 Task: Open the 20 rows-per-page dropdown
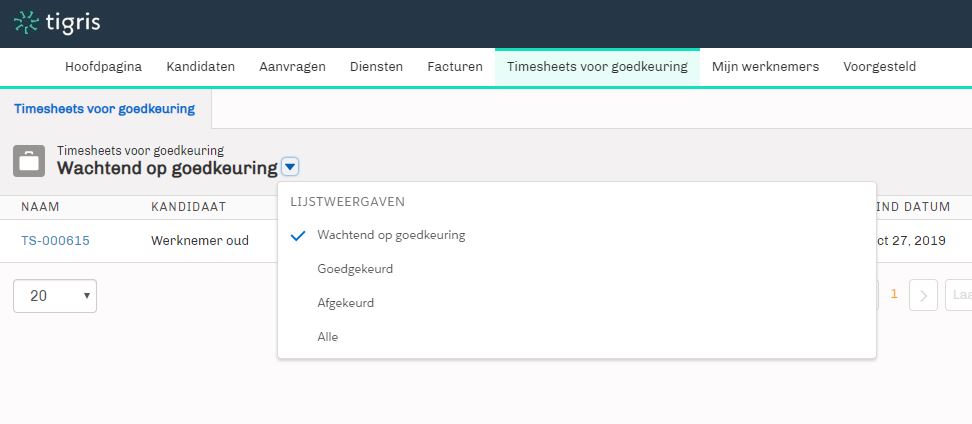pyautogui.click(x=55, y=296)
